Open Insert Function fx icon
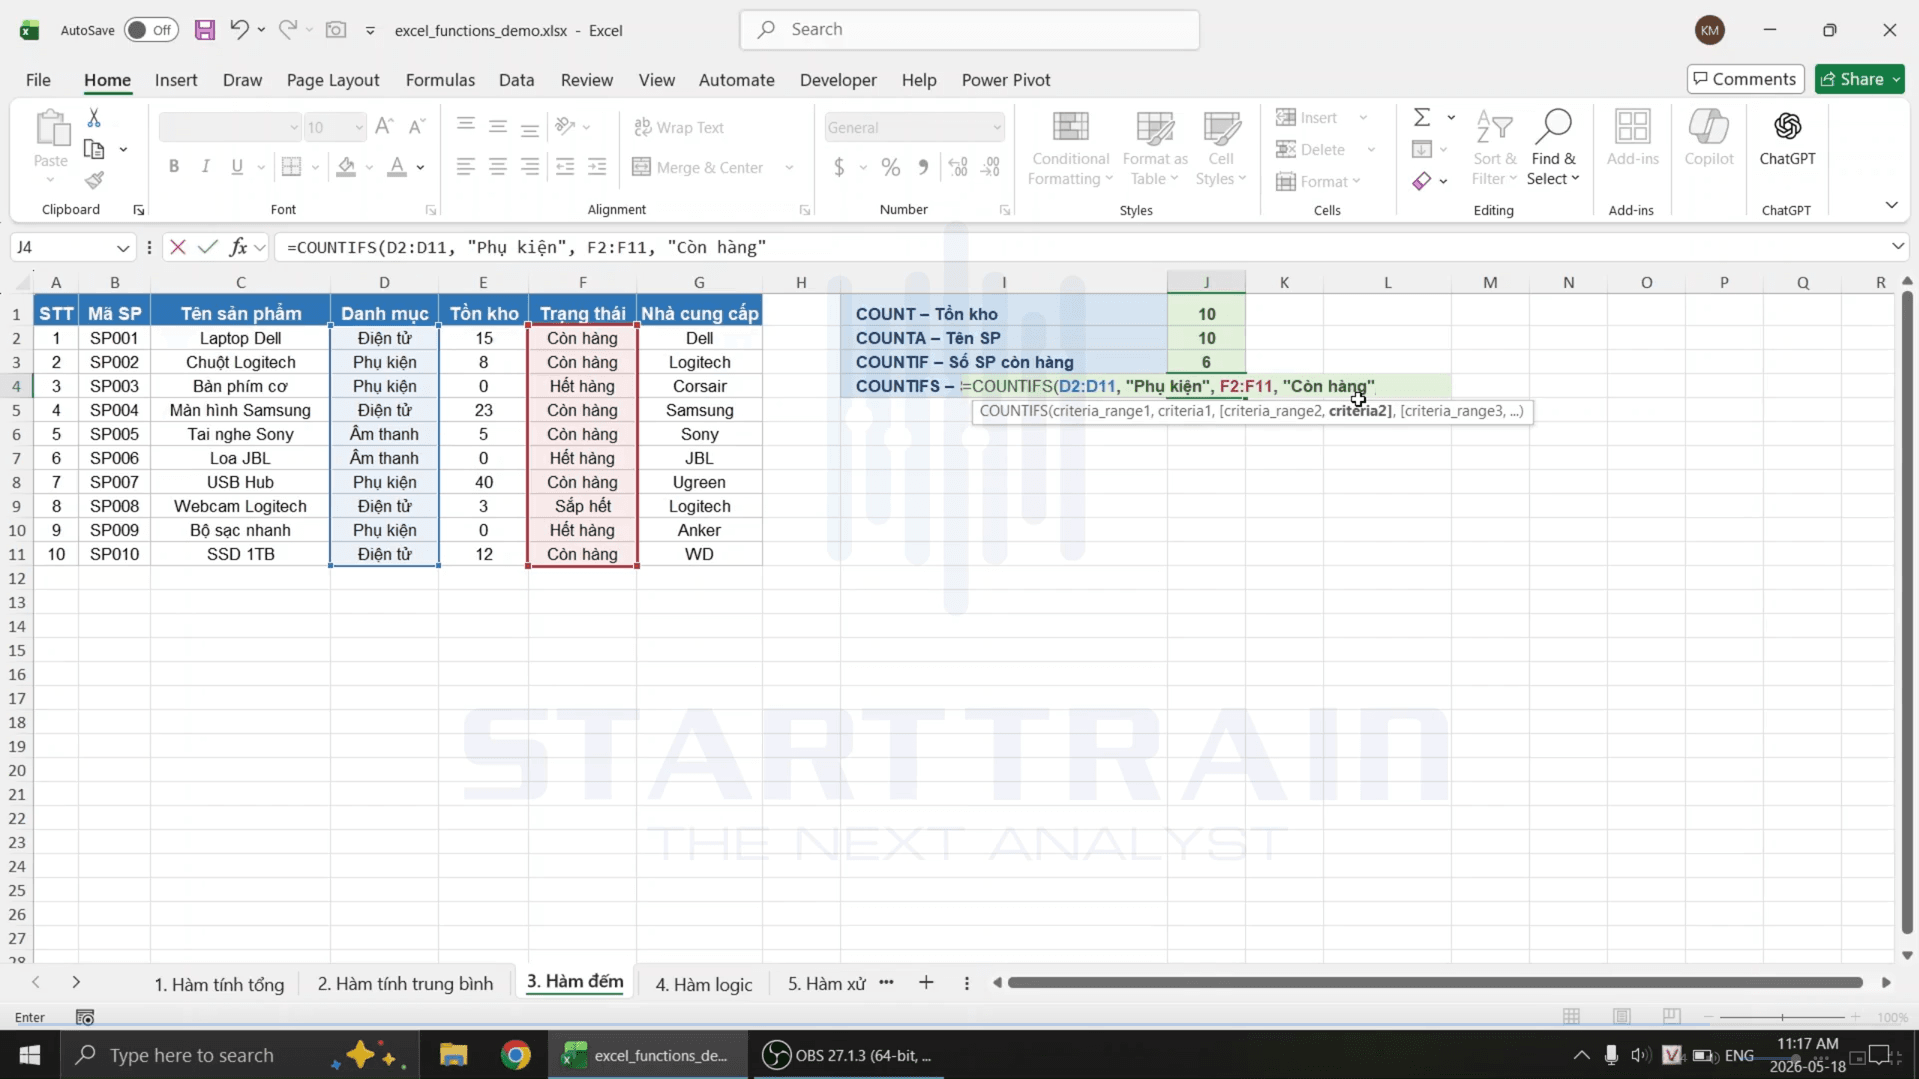Image resolution: width=1919 pixels, height=1079 pixels. 238,247
